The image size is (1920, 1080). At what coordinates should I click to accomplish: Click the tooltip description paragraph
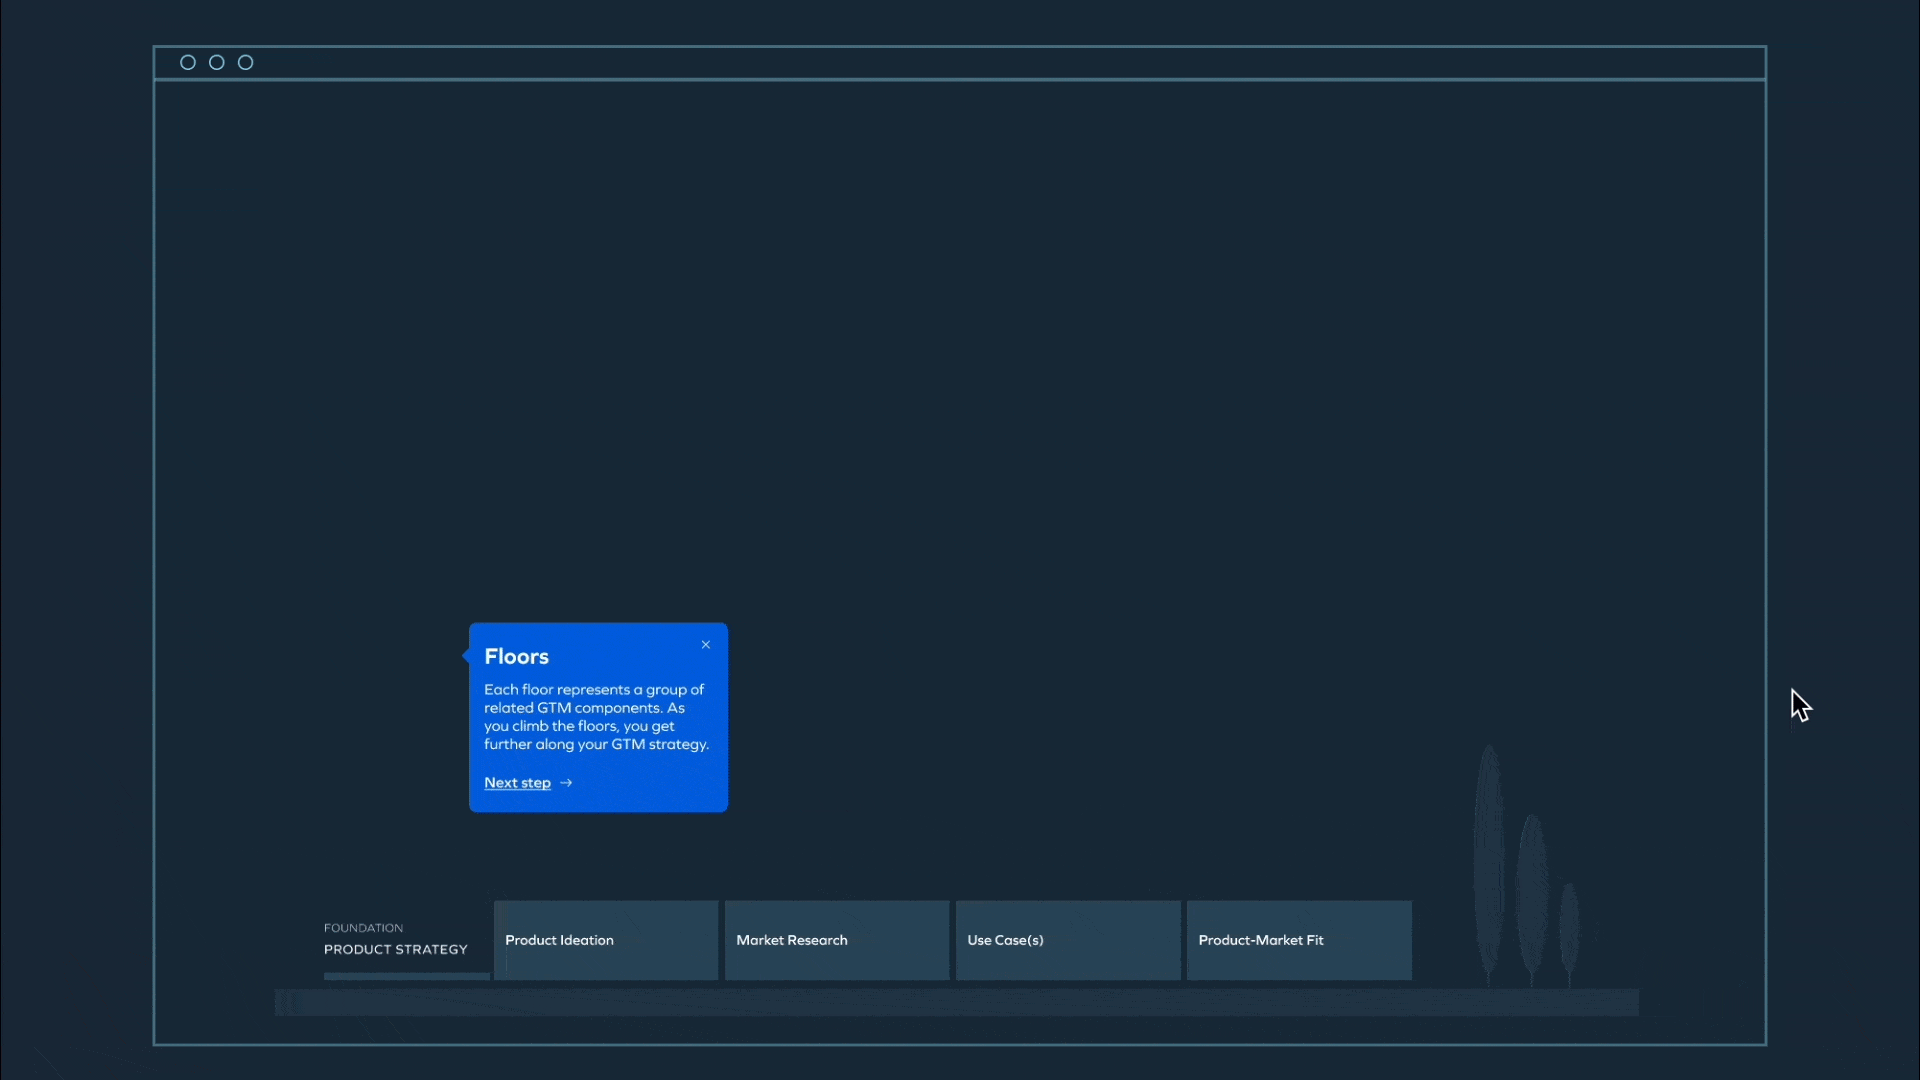(596, 717)
